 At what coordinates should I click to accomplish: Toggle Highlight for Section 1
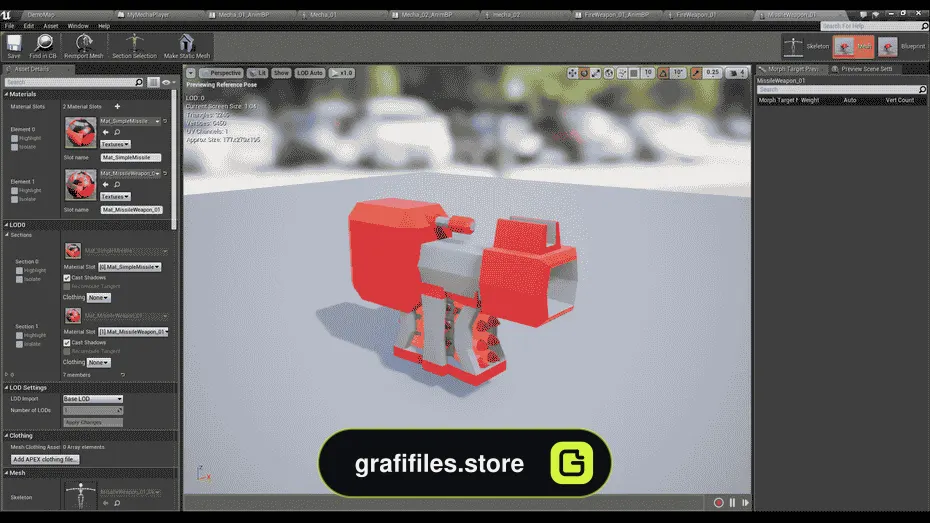[19, 336]
